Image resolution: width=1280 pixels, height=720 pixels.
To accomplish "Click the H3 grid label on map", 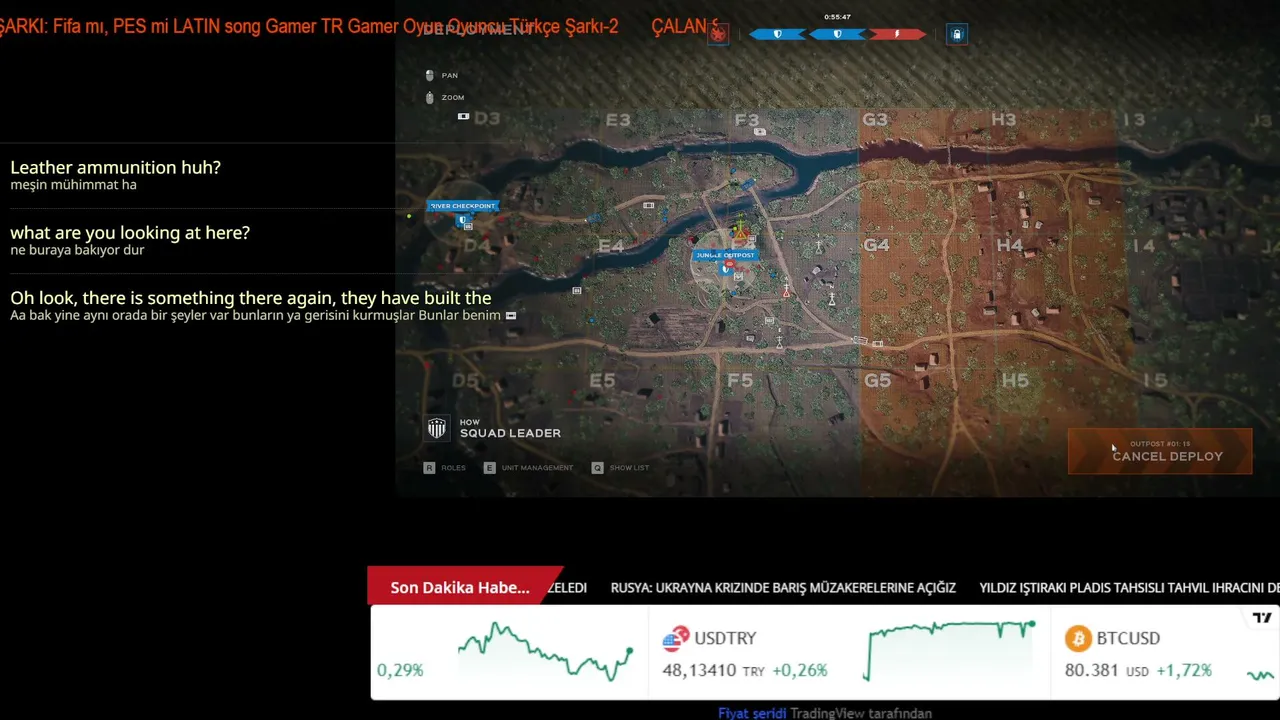I will (x=1003, y=120).
